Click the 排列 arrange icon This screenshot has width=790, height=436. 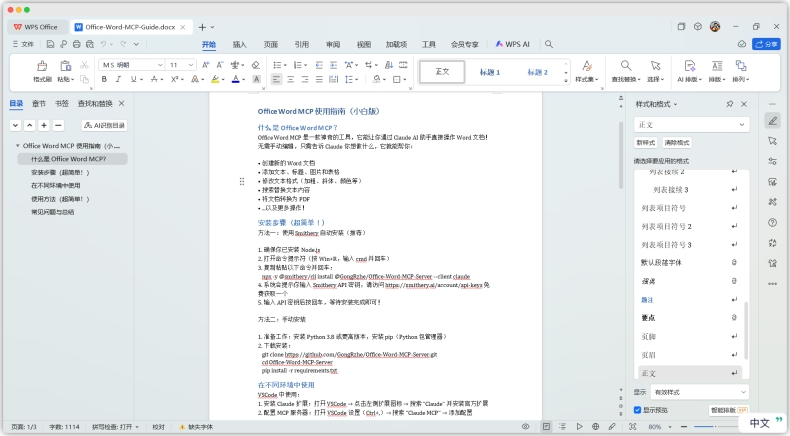coord(741,66)
